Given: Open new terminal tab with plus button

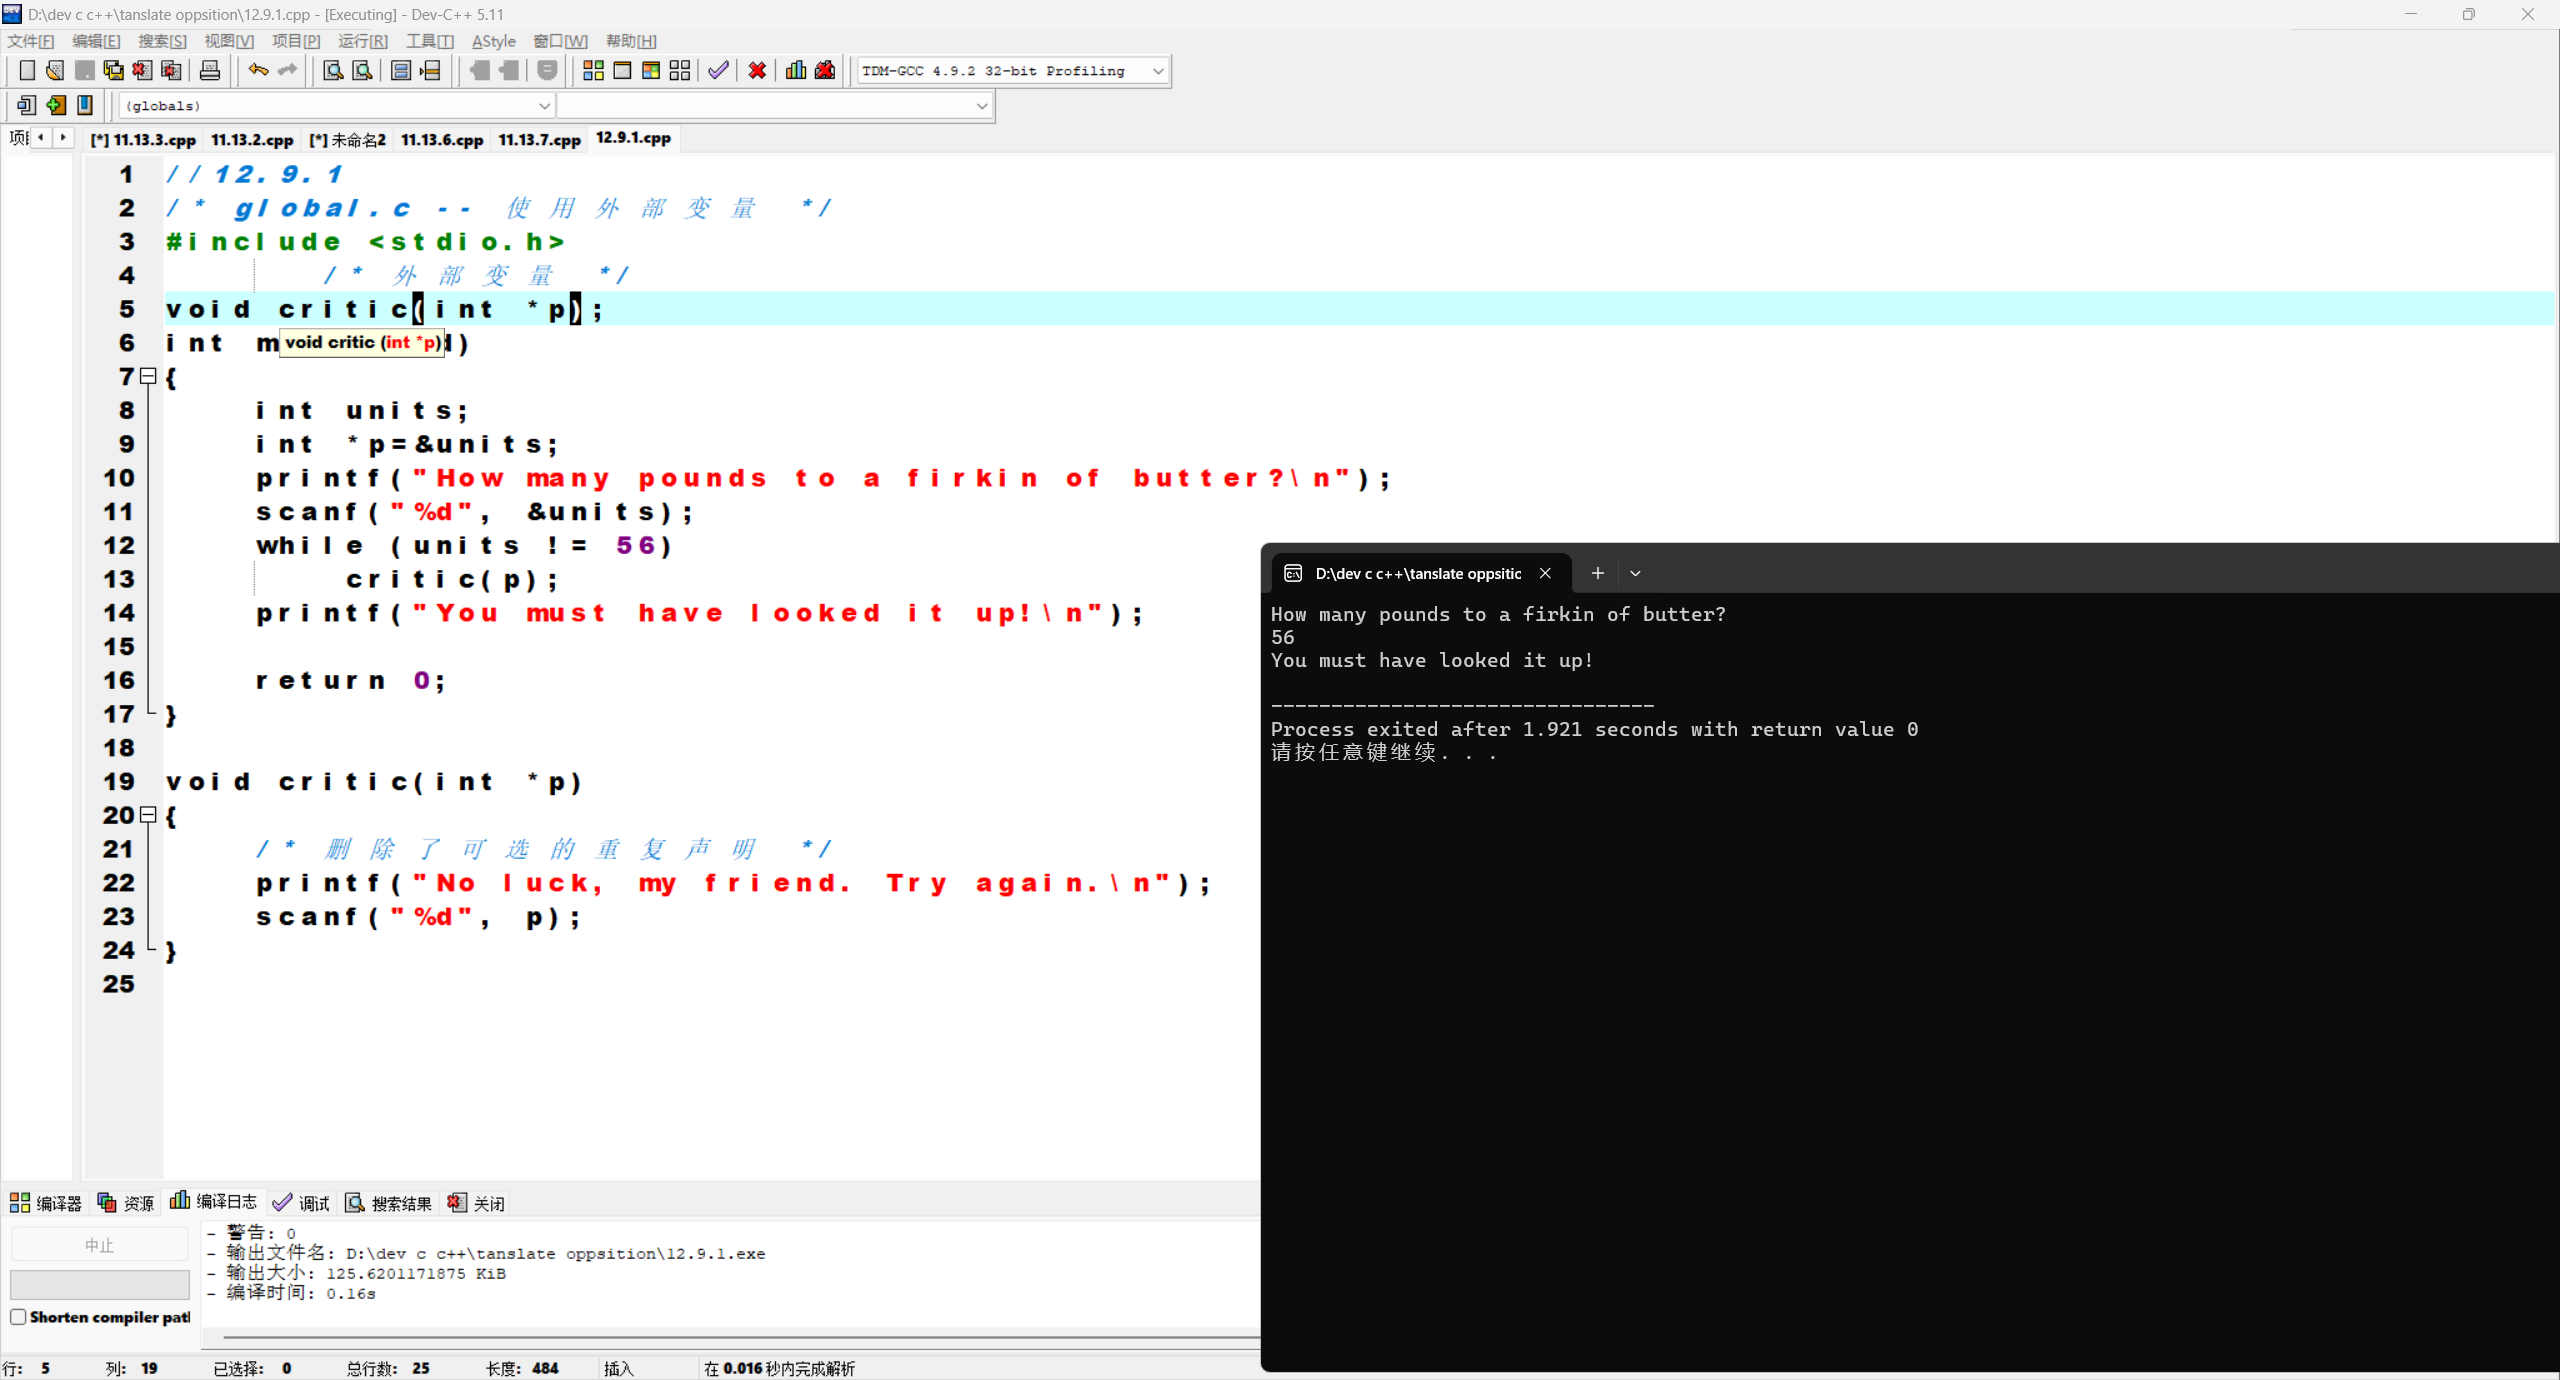Looking at the screenshot, I should click(x=1597, y=573).
